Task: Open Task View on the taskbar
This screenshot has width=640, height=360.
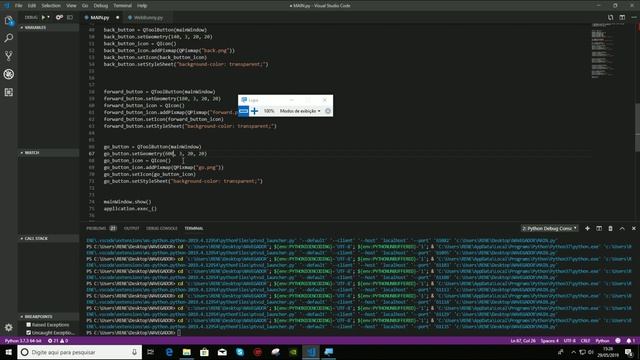Action: [x=151, y=352]
